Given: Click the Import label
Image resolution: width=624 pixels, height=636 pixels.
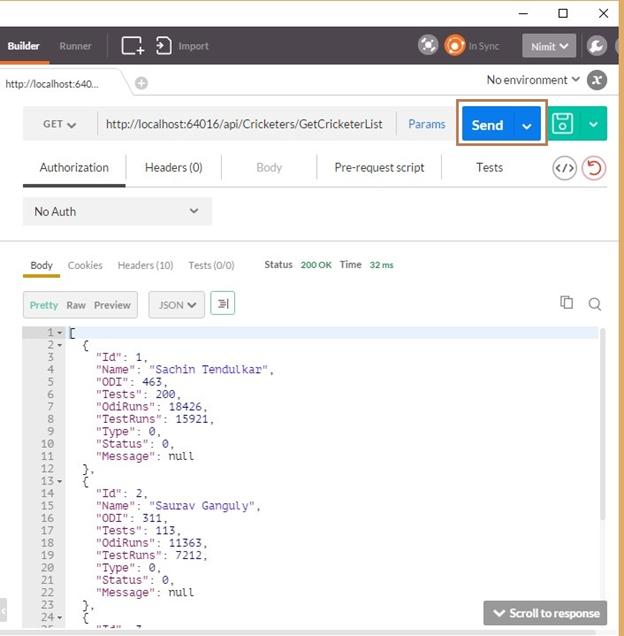Looking at the screenshot, I should pyautogui.click(x=194, y=46).
